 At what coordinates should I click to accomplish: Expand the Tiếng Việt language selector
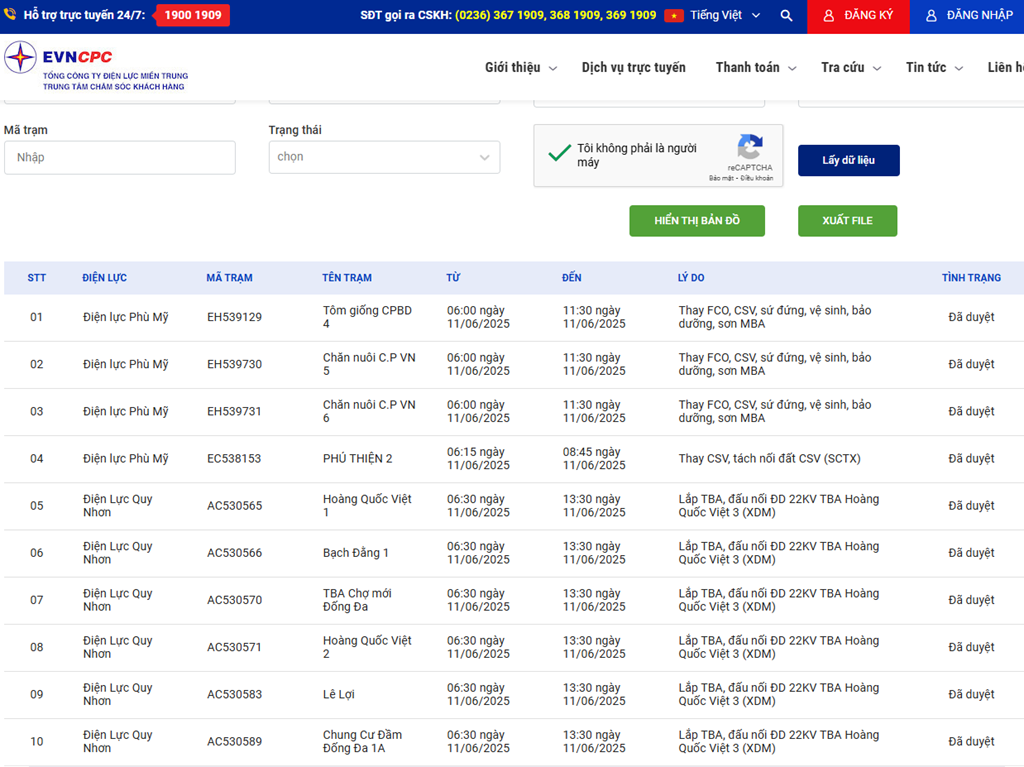(x=725, y=16)
